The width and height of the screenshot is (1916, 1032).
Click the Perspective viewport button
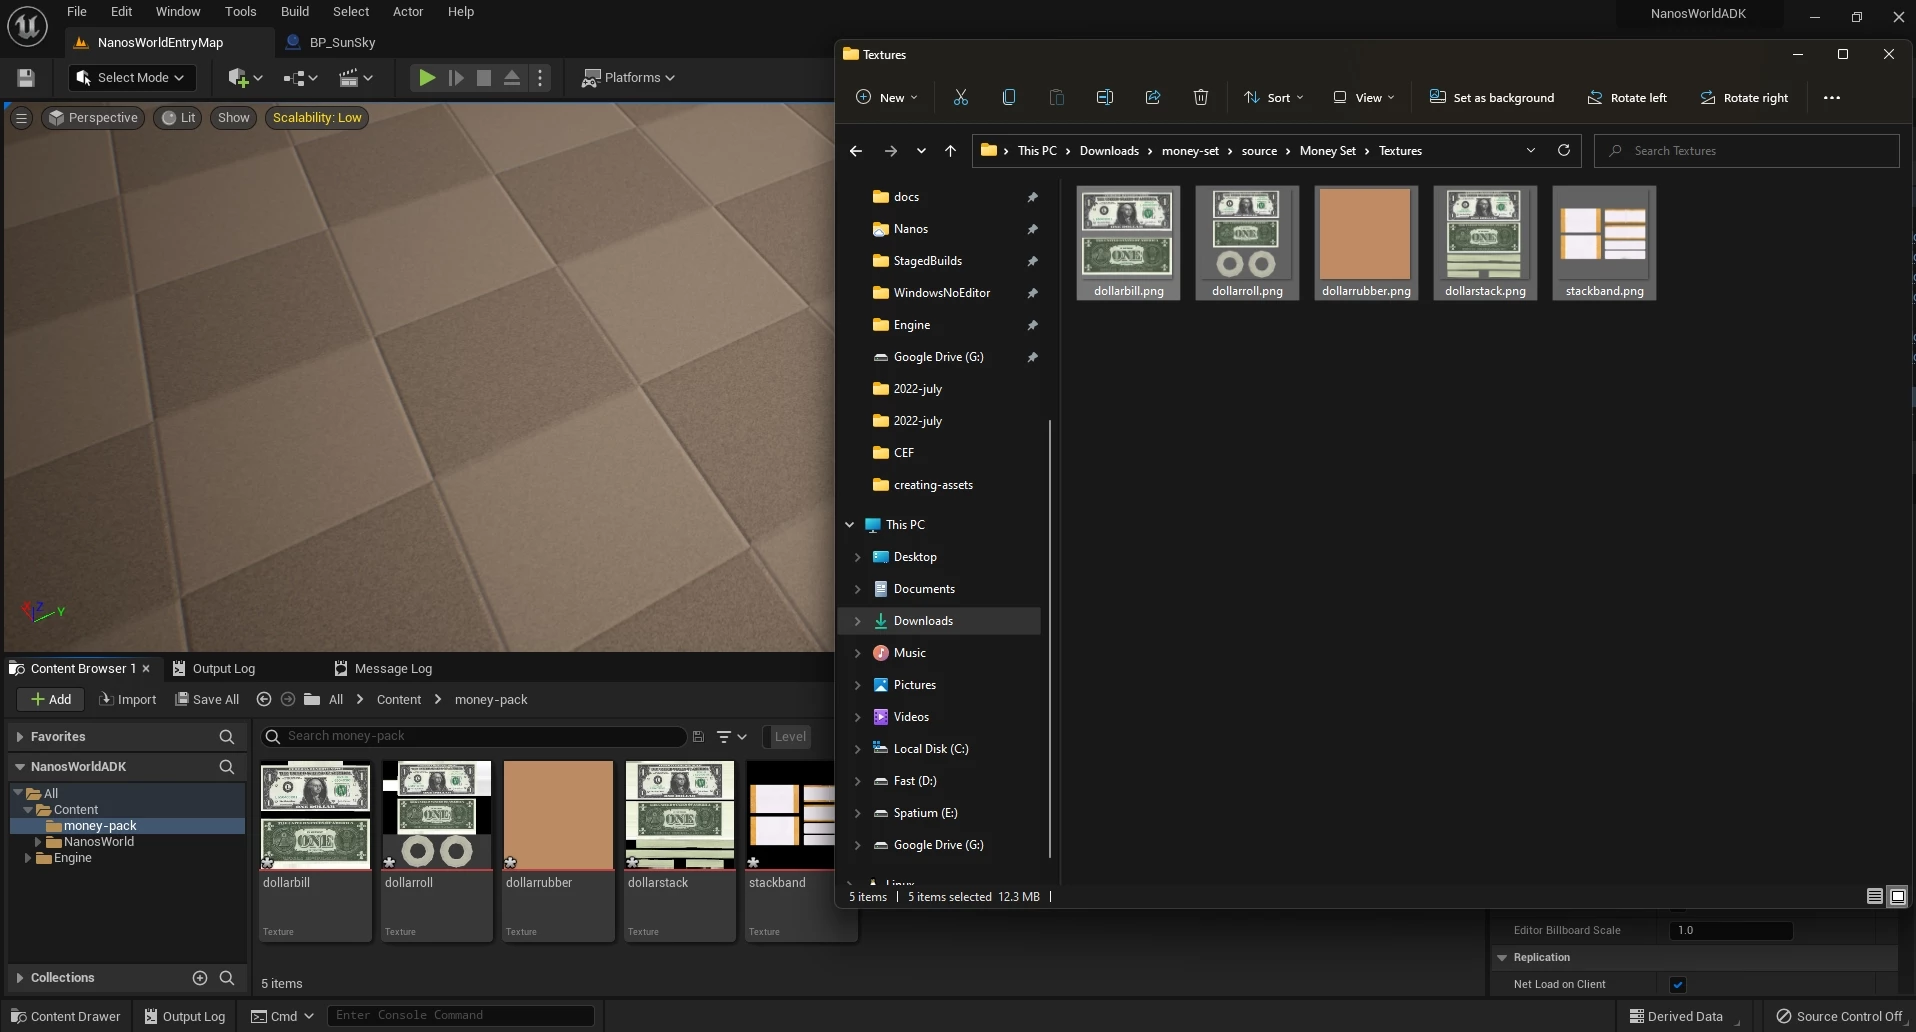pos(94,118)
